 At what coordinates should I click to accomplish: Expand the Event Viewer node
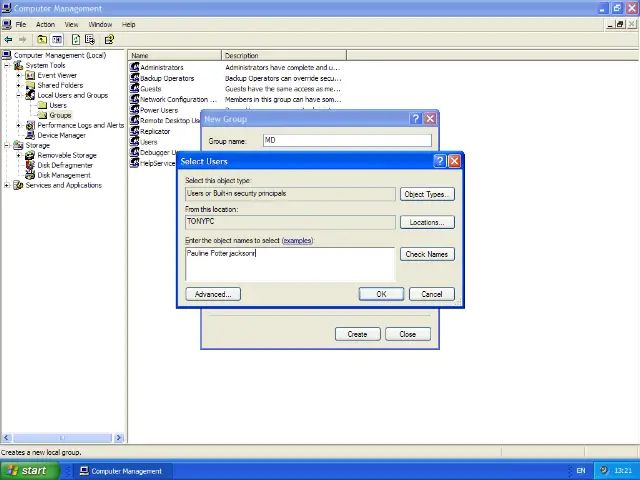pos(19,75)
